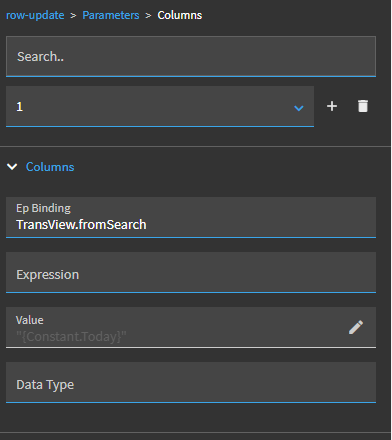Select the combo box showing 1
The image size is (392, 440).
(160, 106)
